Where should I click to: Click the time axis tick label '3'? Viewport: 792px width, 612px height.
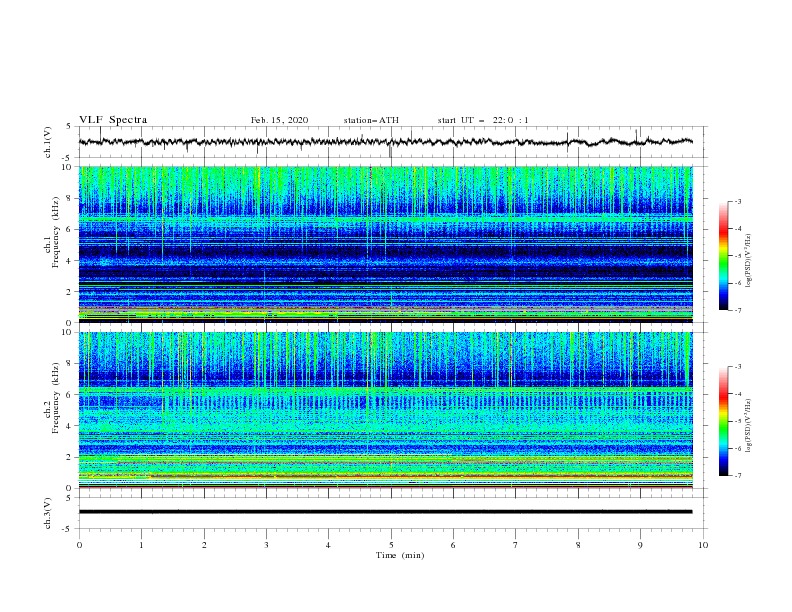tap(266, 545)
